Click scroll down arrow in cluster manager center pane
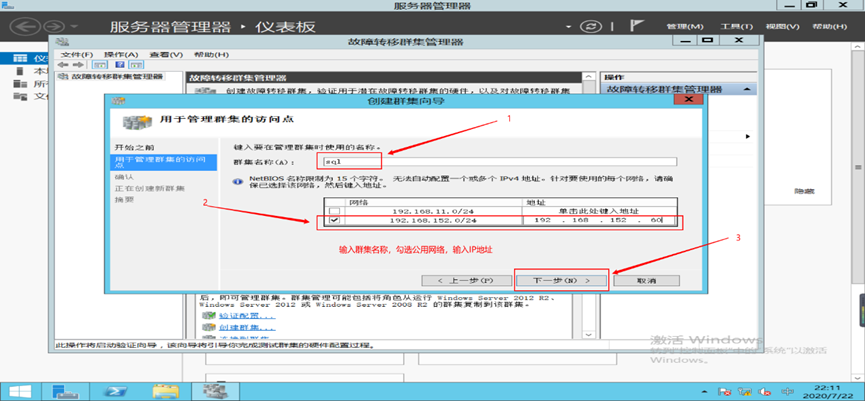The image size is (865, 401). coord(588,335)
